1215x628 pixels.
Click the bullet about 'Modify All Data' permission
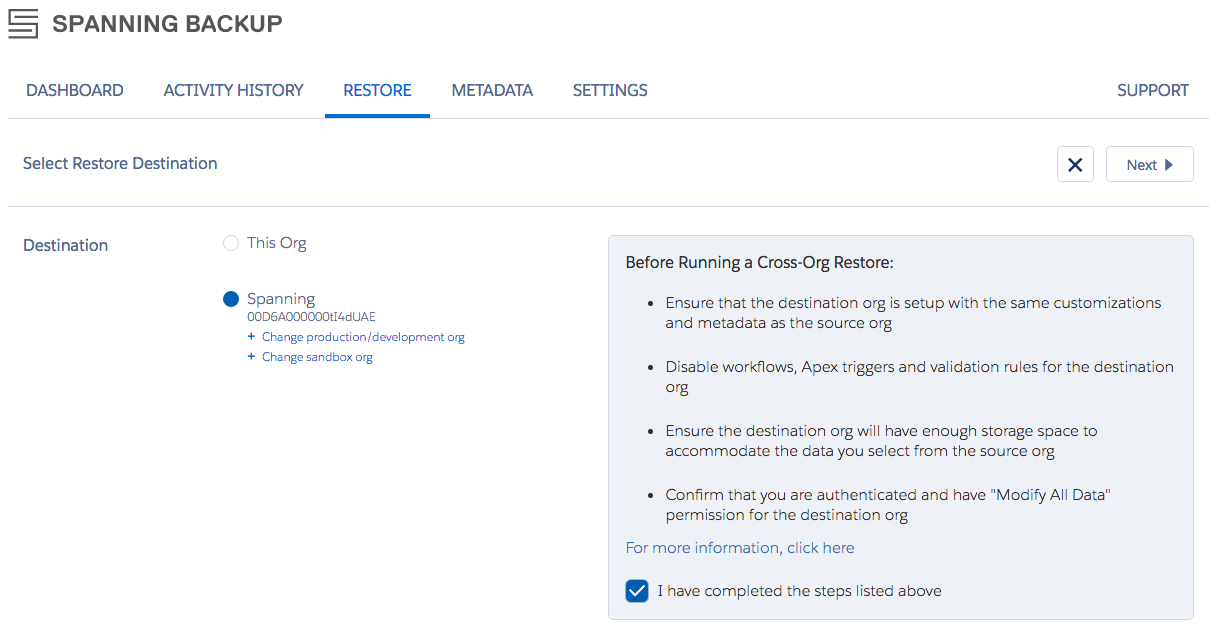coord(888,505)
